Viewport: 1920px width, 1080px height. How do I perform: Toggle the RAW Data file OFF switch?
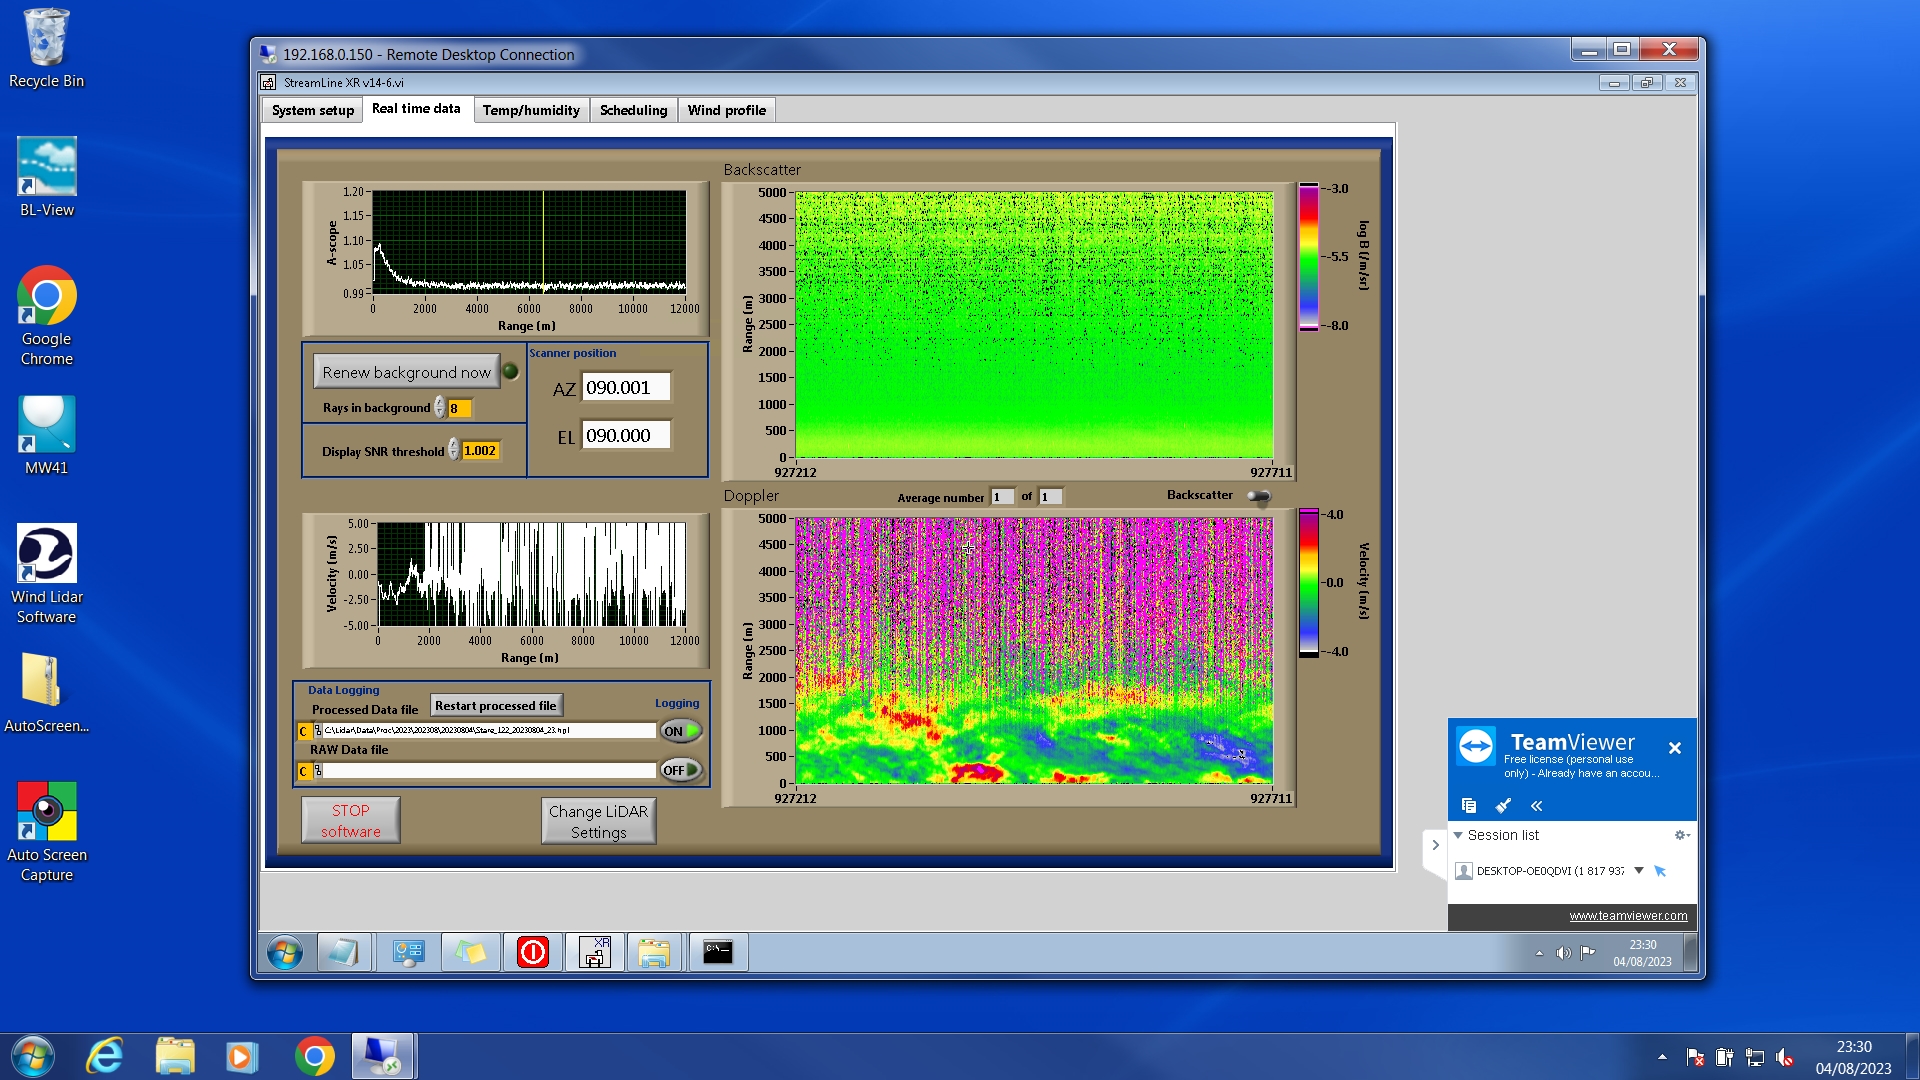point(681,770)
